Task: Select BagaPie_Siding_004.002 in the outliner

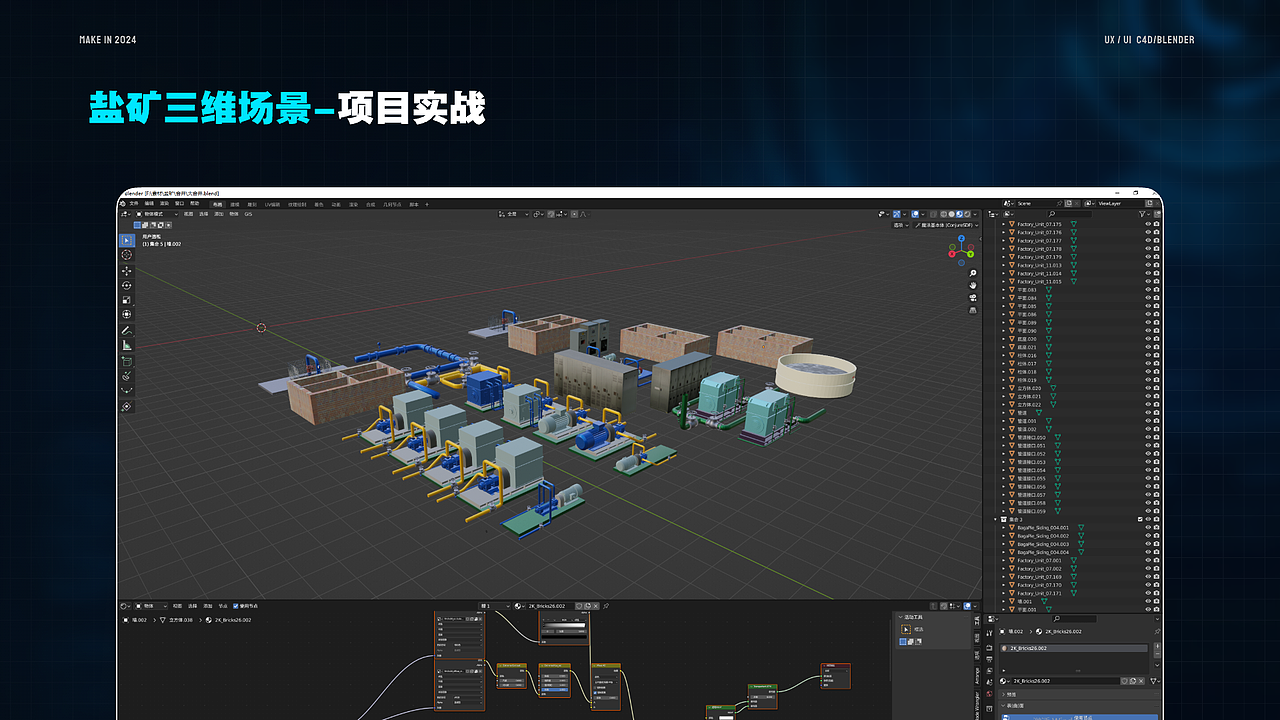Action: click(1043, 536)
